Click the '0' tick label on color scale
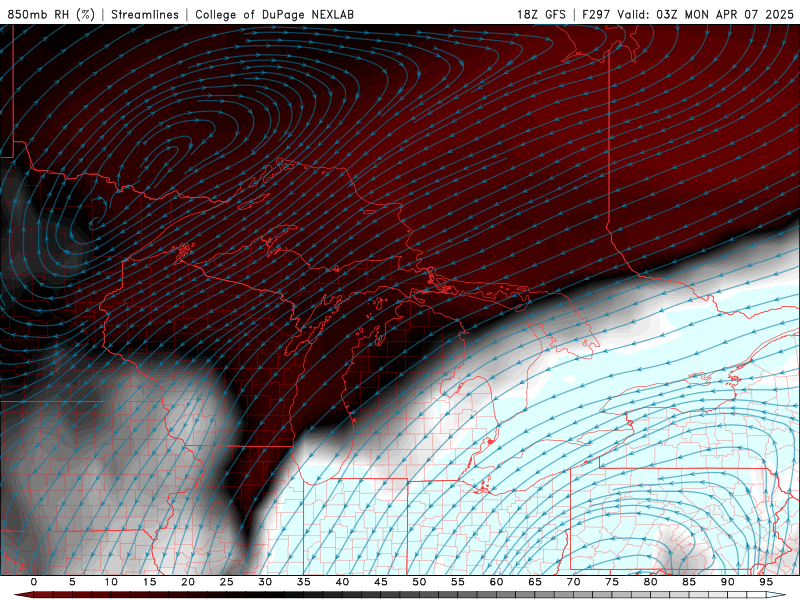The height and width of the screenshot is (600, 800). 34,582
